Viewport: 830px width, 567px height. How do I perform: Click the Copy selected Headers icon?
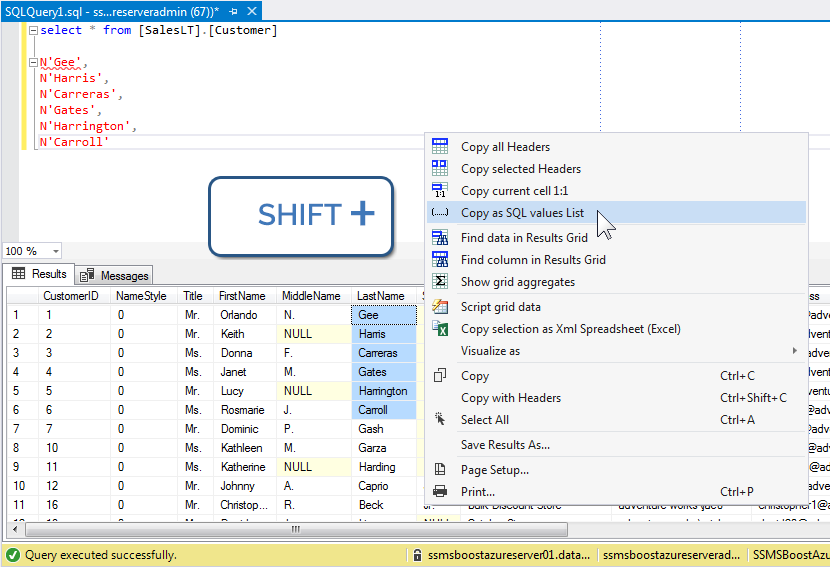pyautogui.click(x=440, y=168)
